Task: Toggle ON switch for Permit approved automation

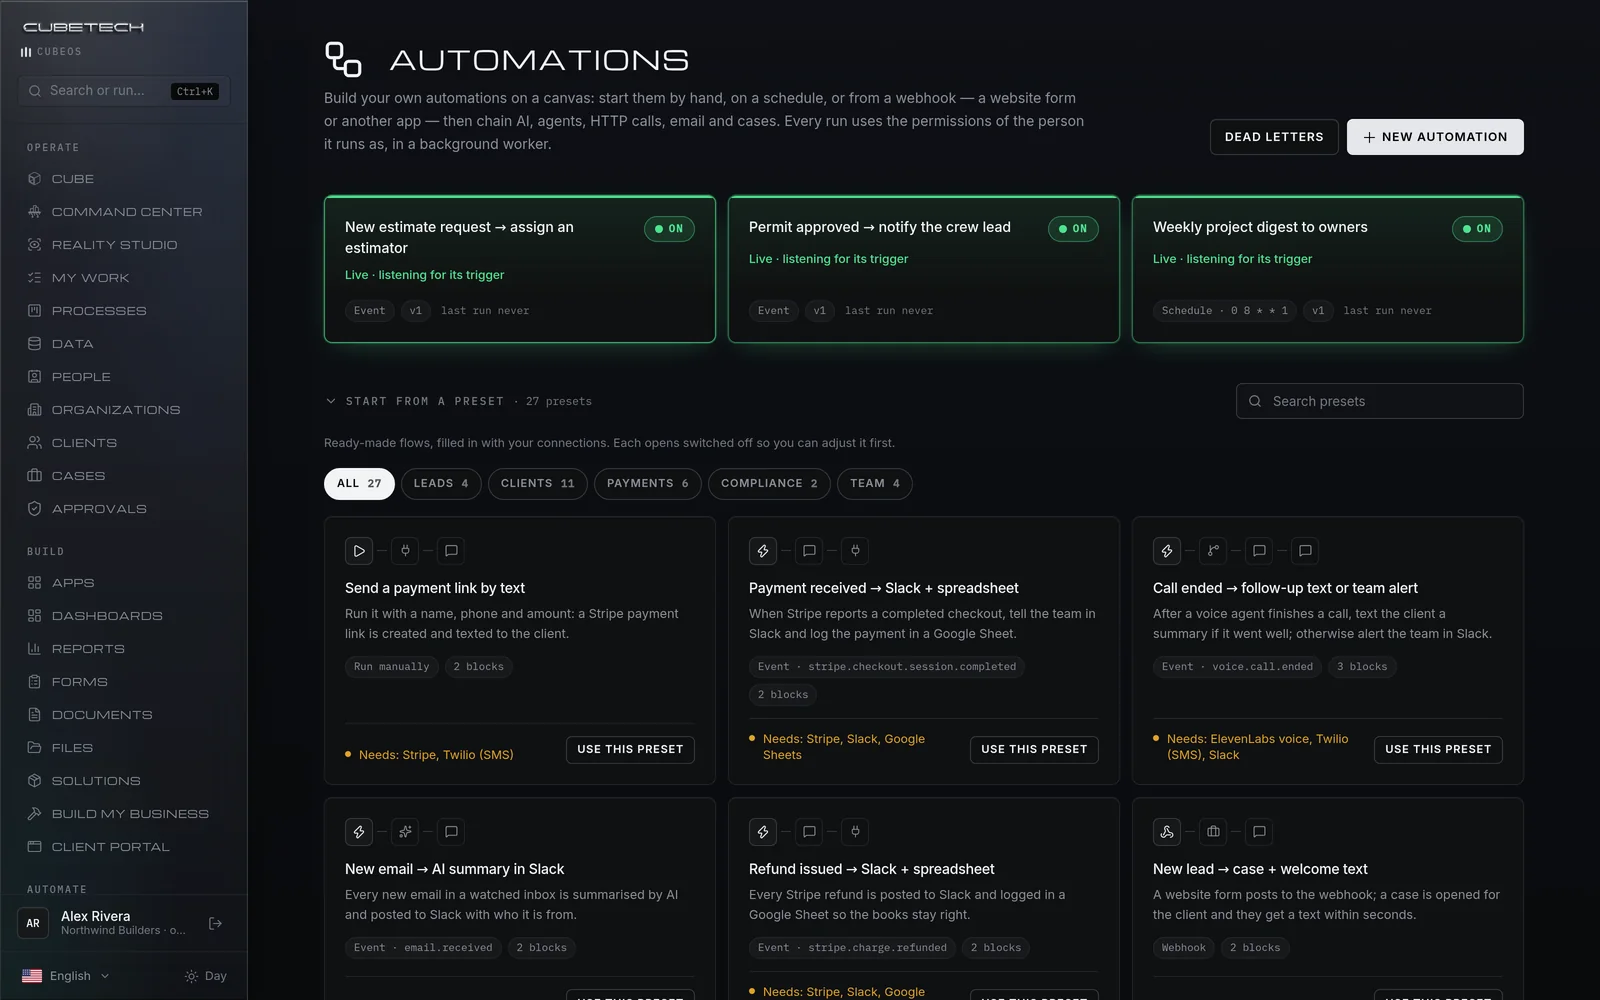Action: tap(1073, 229)
